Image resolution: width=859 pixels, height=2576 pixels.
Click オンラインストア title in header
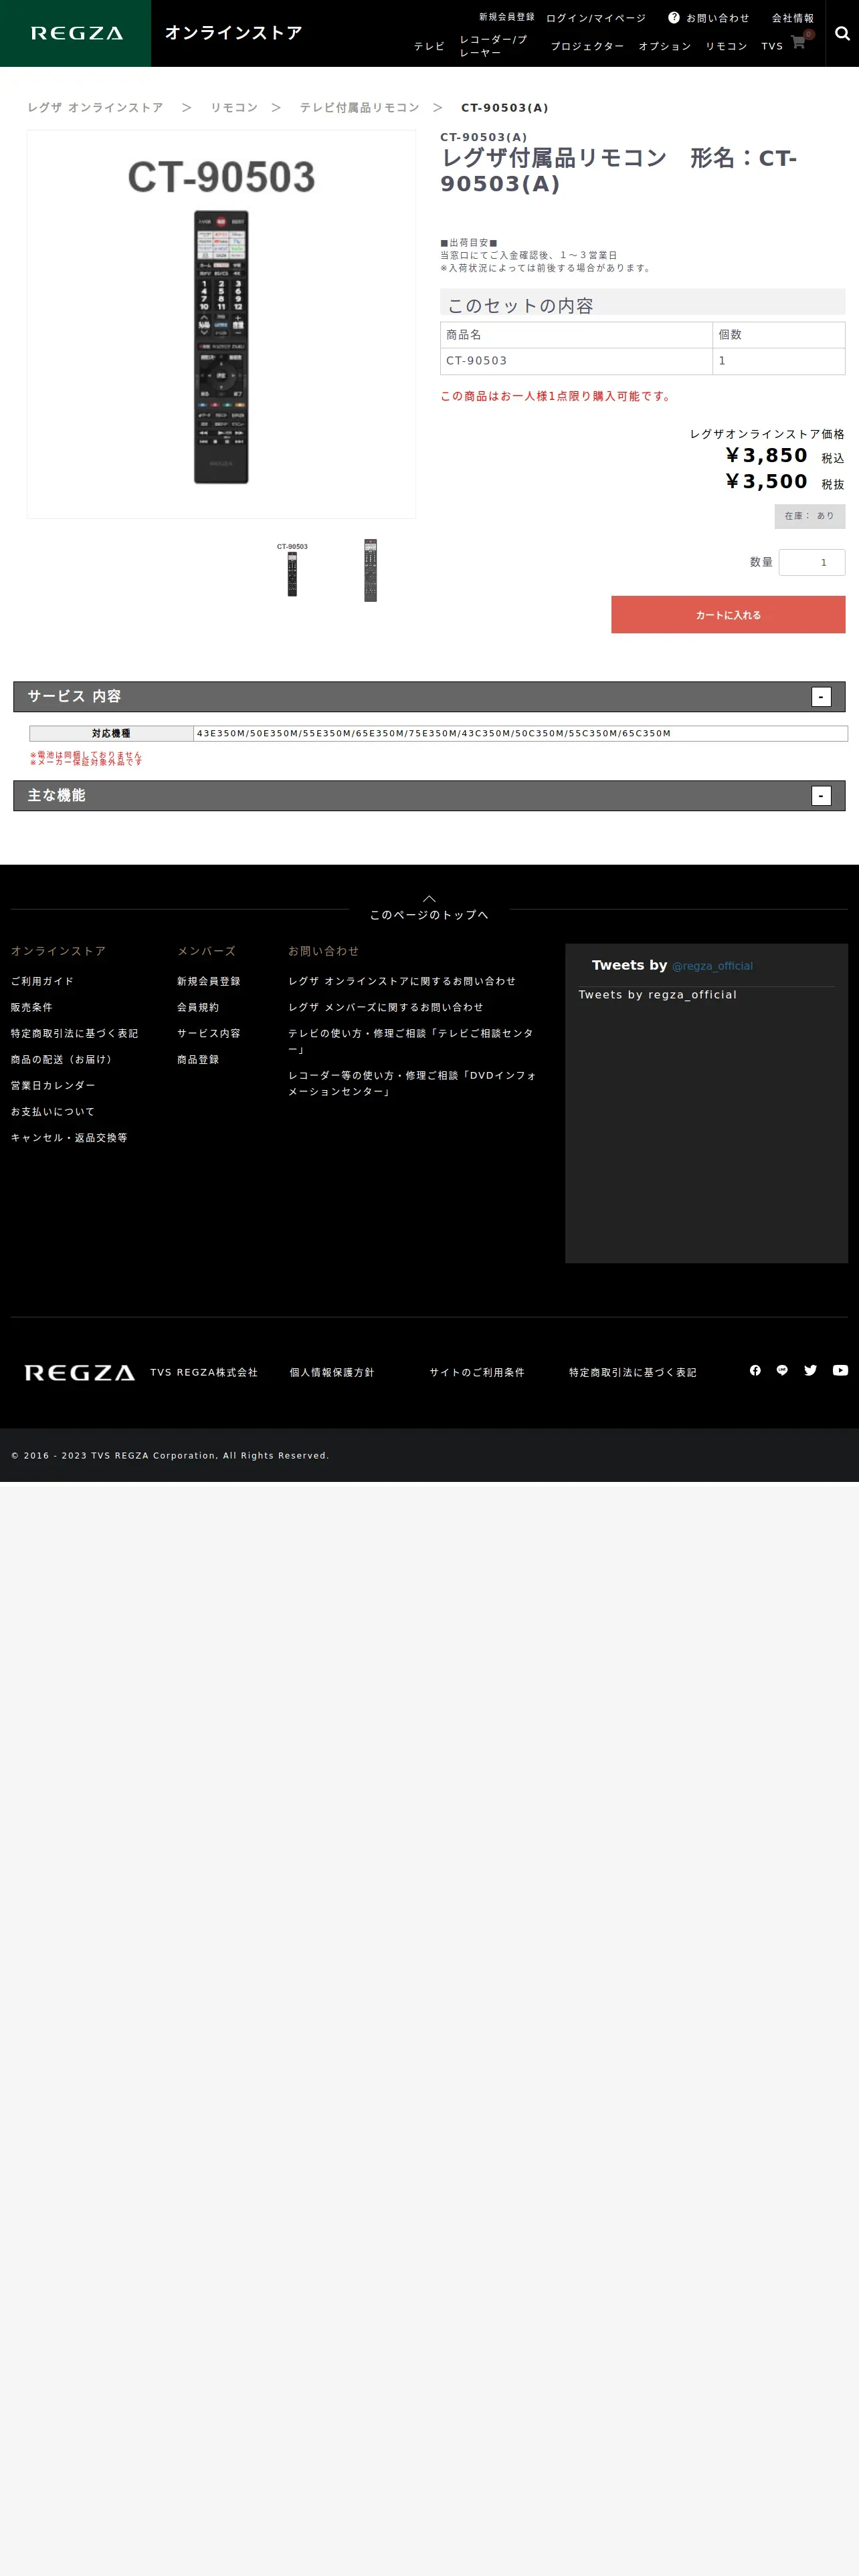(234, 33)
